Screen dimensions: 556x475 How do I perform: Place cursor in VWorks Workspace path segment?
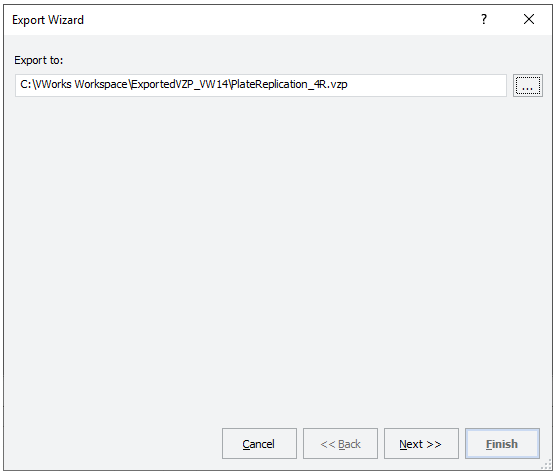[81, 84]
